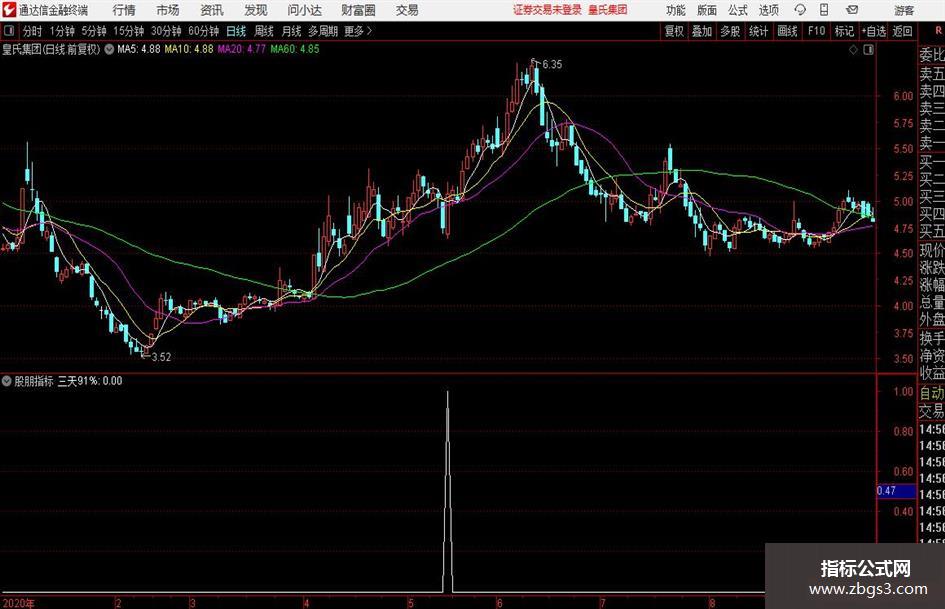Image resolution: width=945 pixels, height=609 pixels.
Task: Open the 选项 menu
Action: 768,10
